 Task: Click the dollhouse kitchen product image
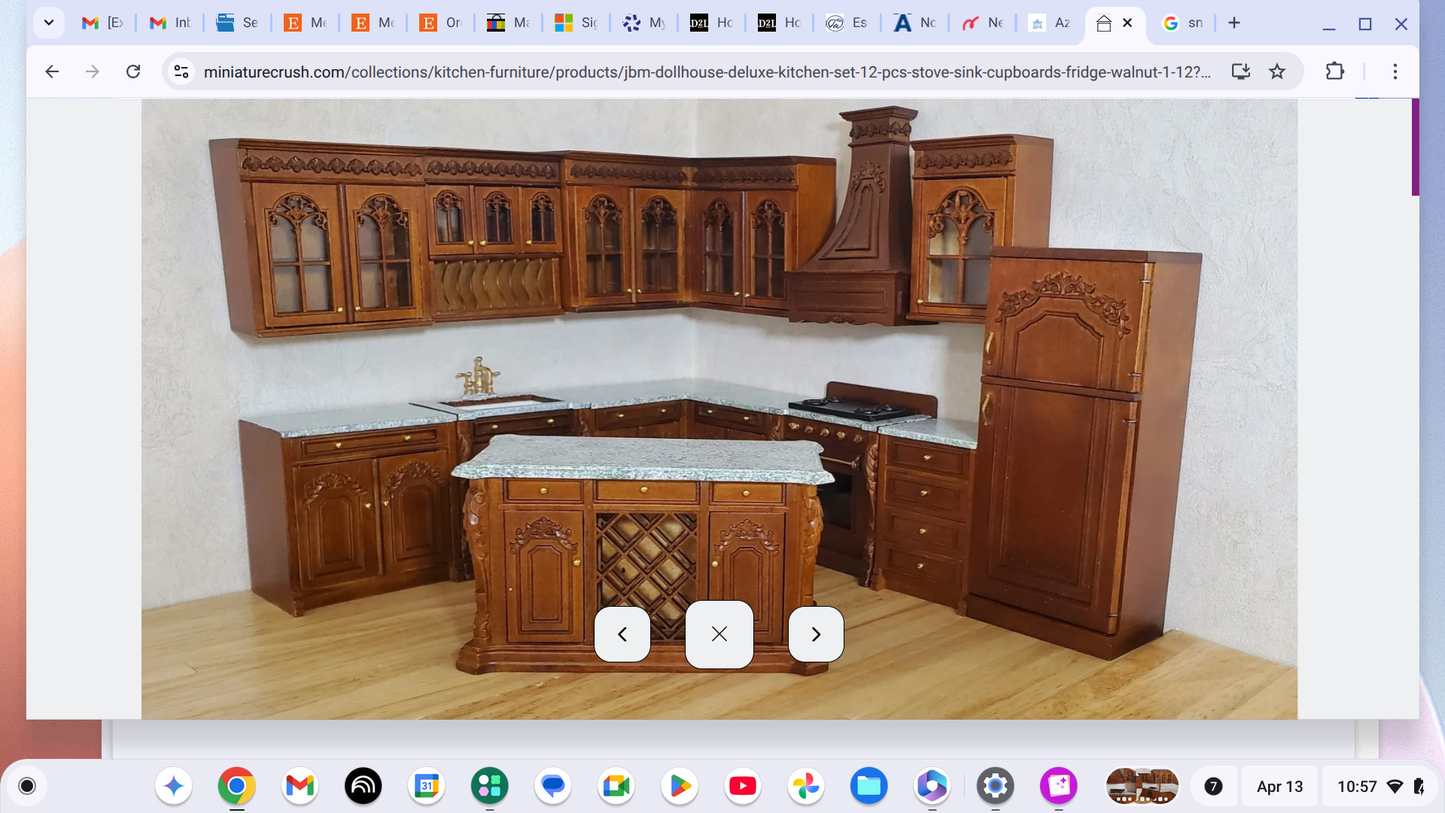(719, 409)
